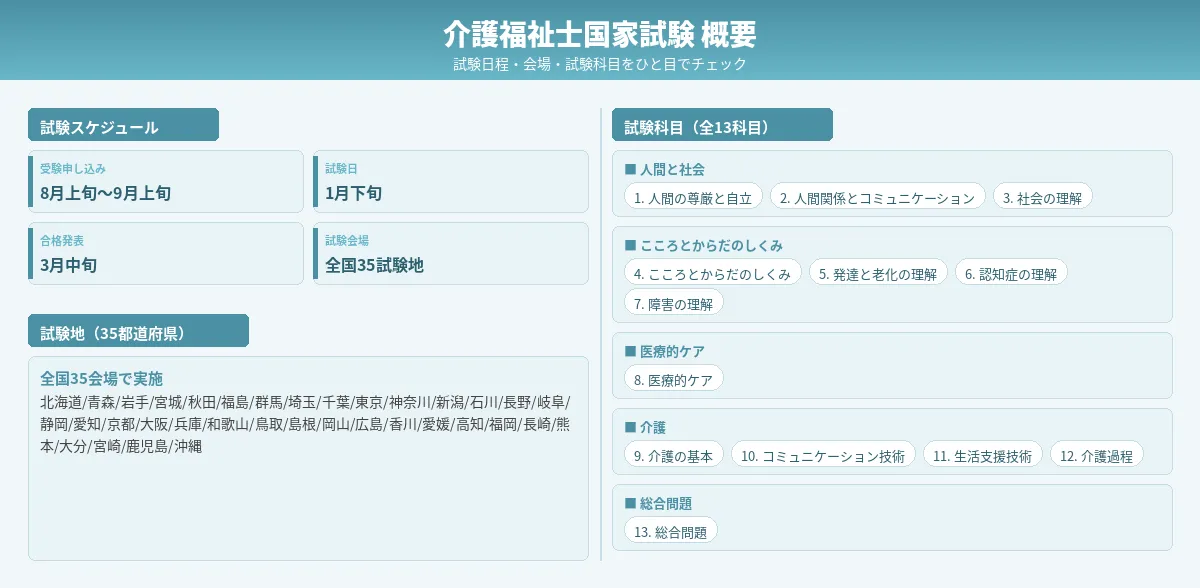The height and width of the screenshot is (588, 1200).
Task: Click 和歌山 in the prefecture list
Action: 227,424
